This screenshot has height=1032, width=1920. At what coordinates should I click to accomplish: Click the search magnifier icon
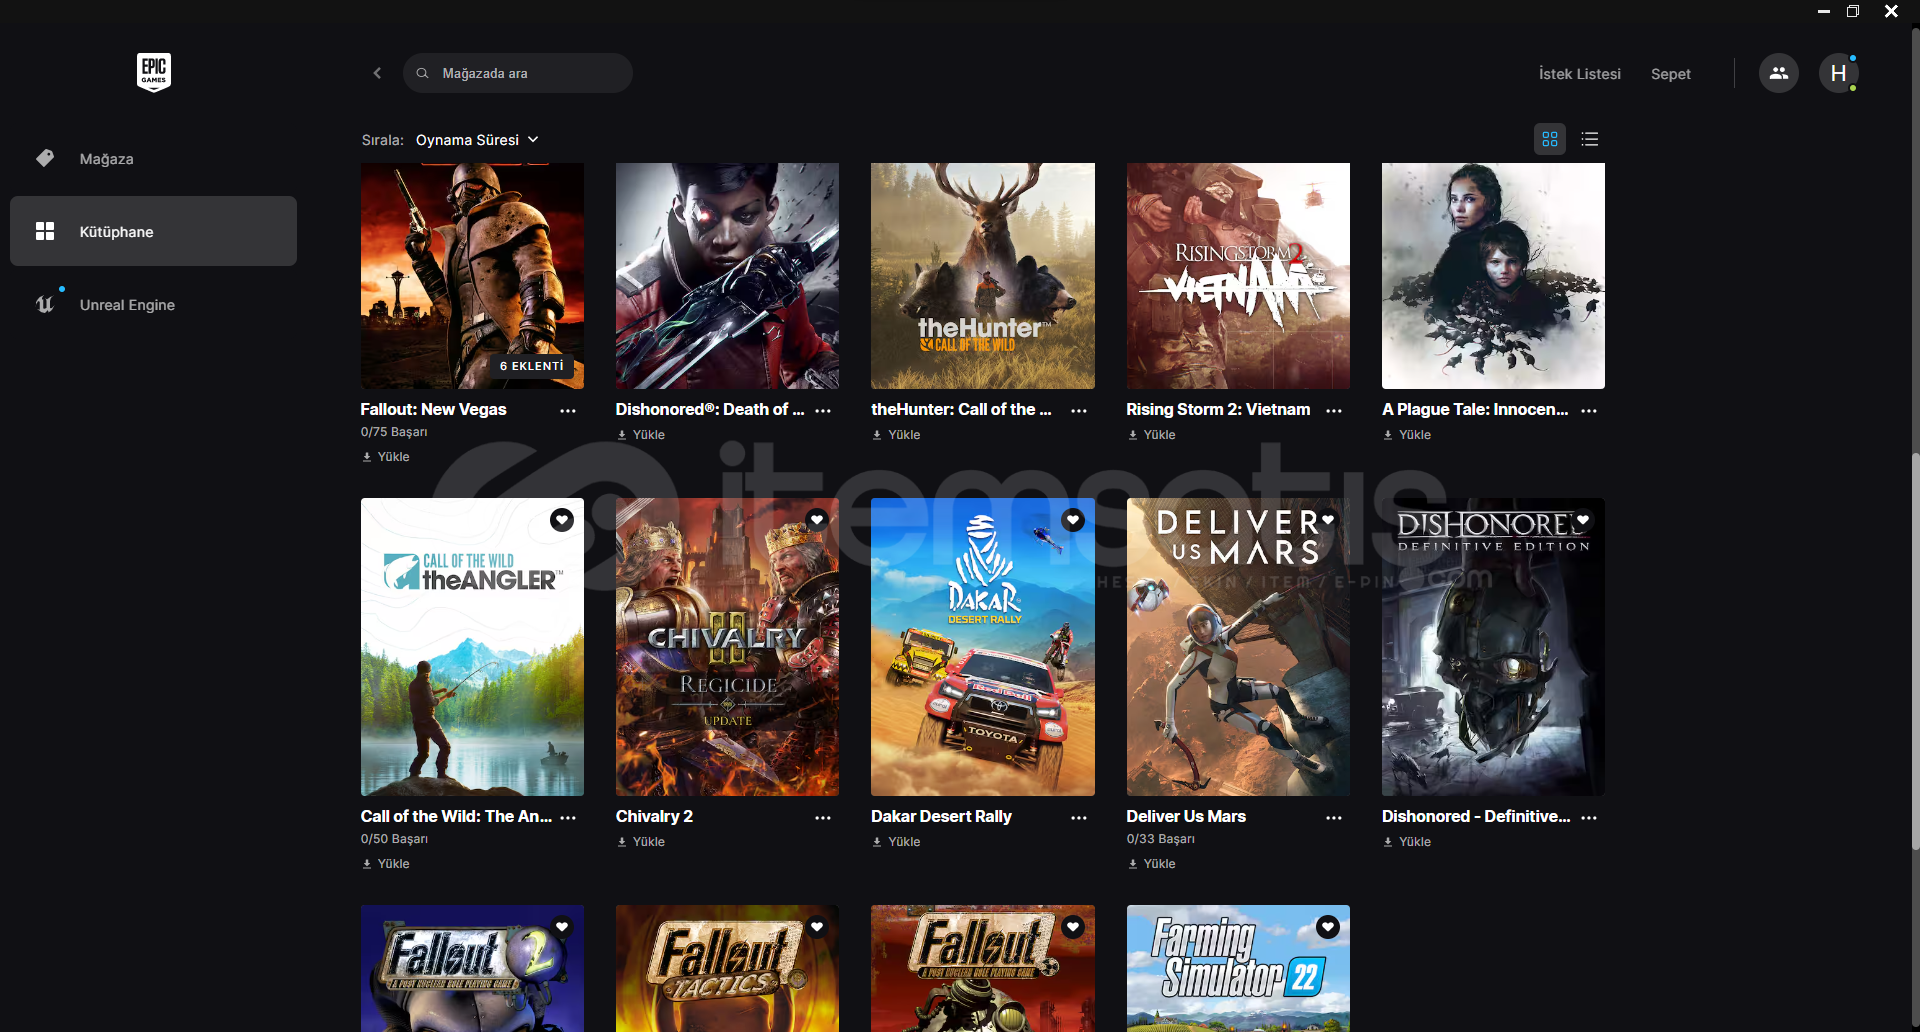pyautogui.click(x=423, y=73)
